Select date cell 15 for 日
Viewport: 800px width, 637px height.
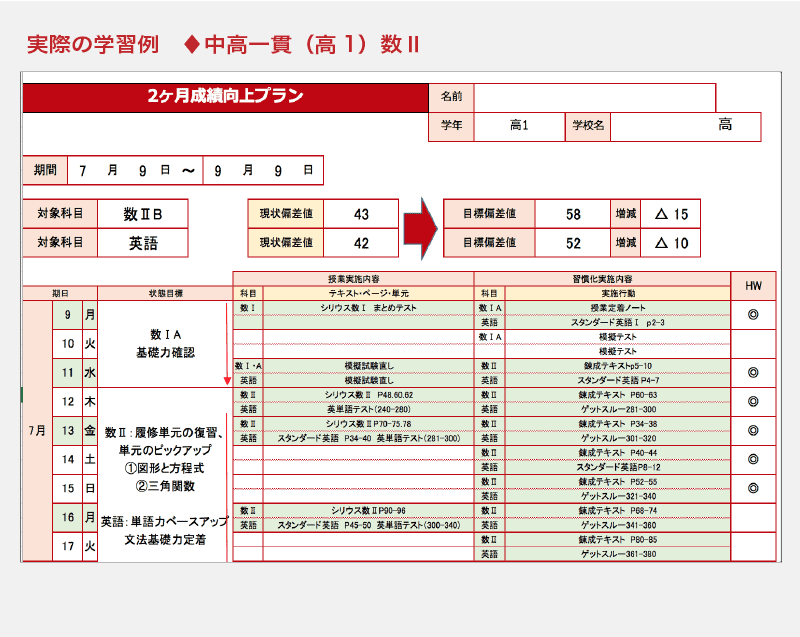[x=68, y=489]
